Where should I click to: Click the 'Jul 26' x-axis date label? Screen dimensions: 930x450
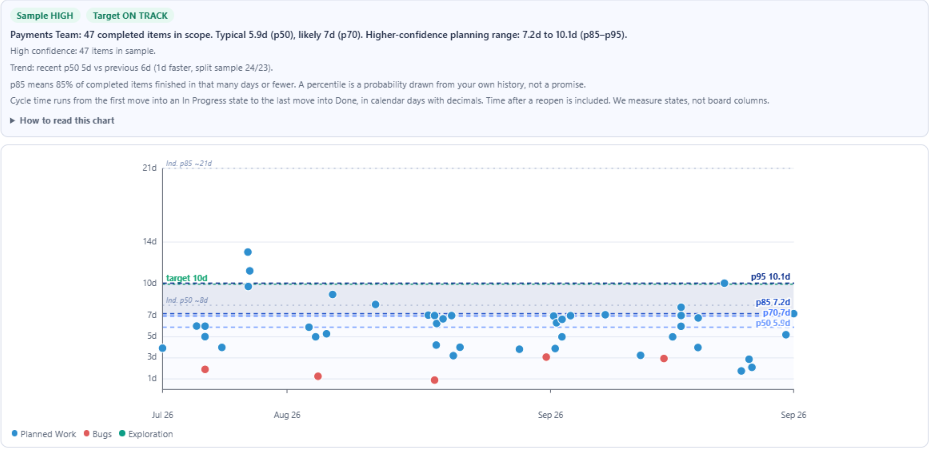click(x=163, y=415)
